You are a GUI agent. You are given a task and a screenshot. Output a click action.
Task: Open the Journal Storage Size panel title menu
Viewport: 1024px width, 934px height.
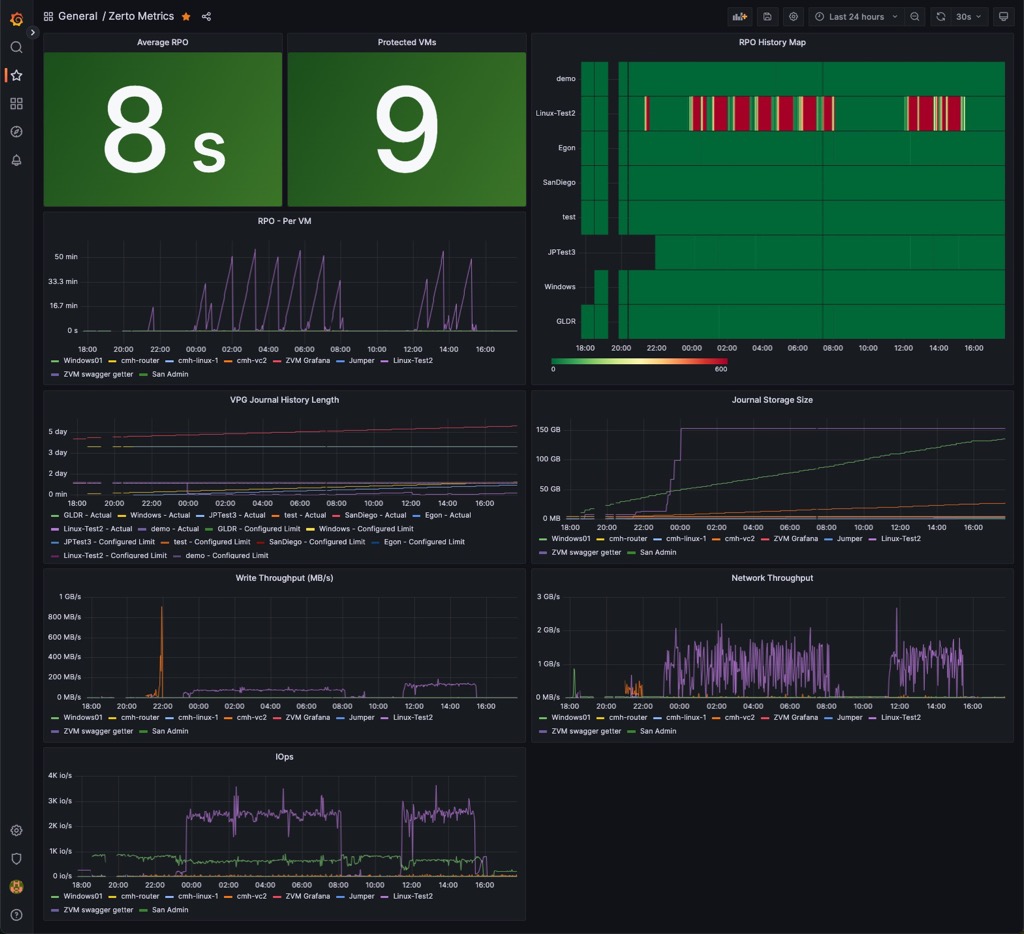point(772,400)
